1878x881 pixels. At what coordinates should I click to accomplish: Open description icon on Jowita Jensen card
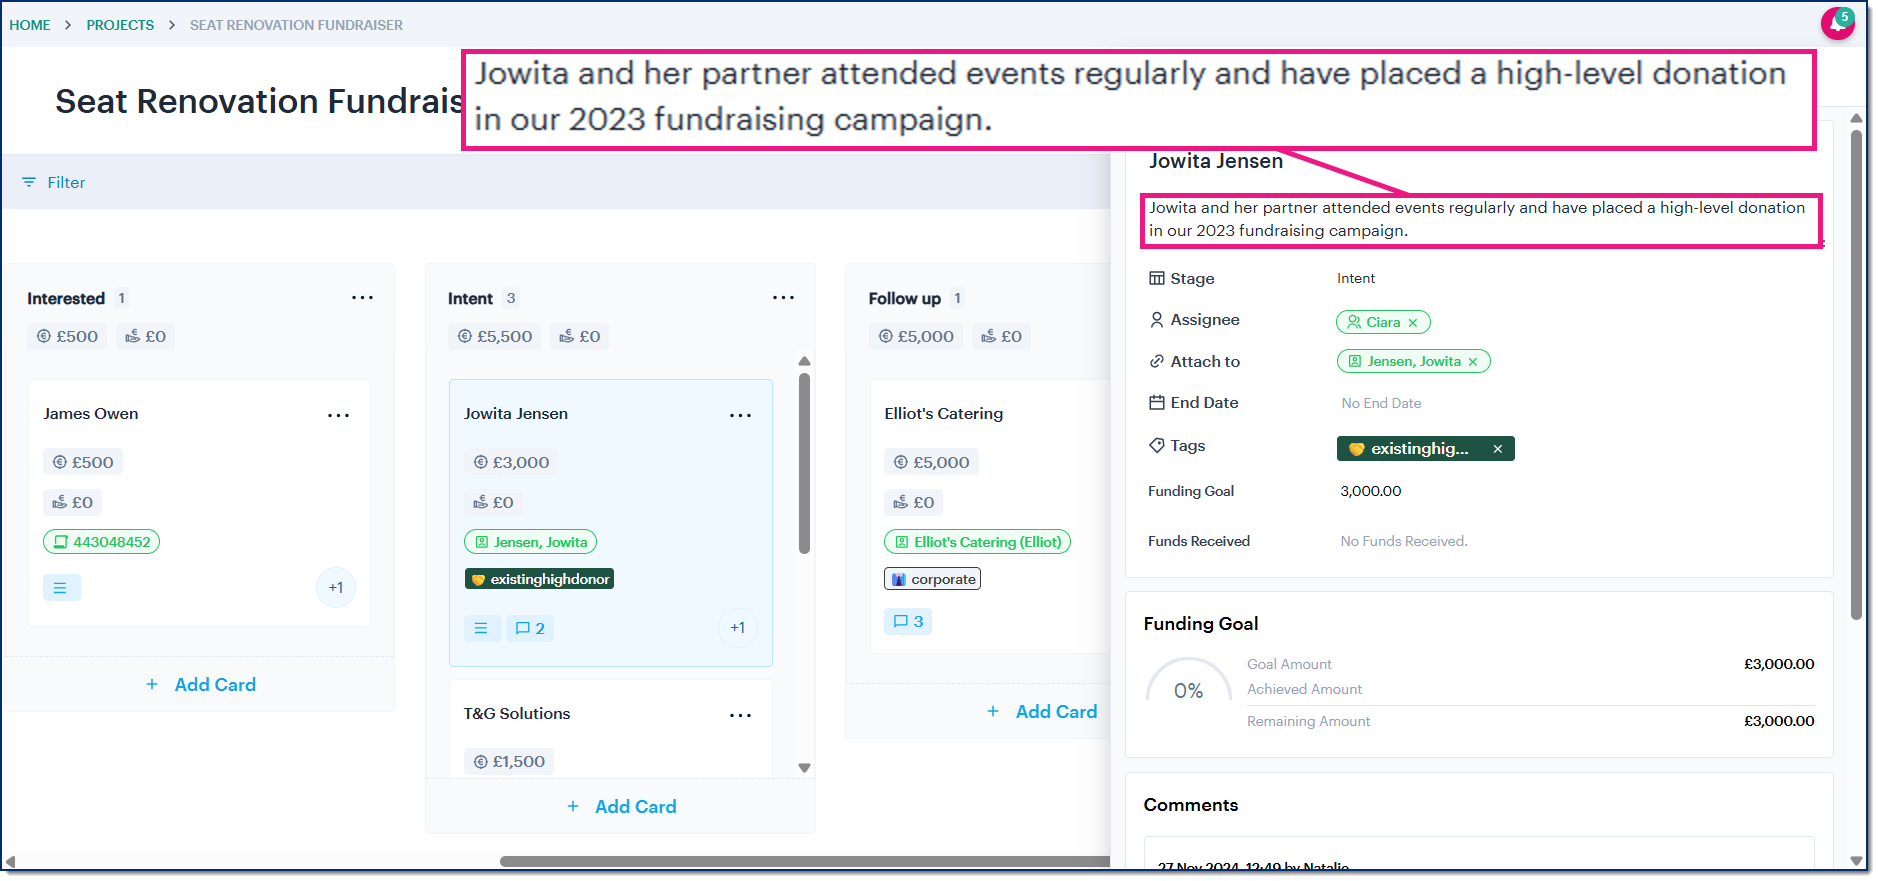coord(481,628)
